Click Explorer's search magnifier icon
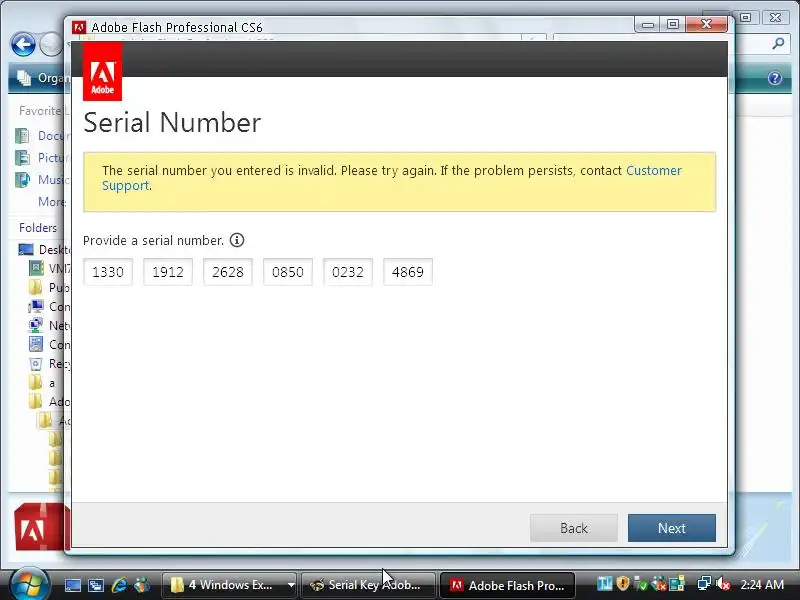The height and width of the screenshot is (600, 800). (x=778, y=44)
